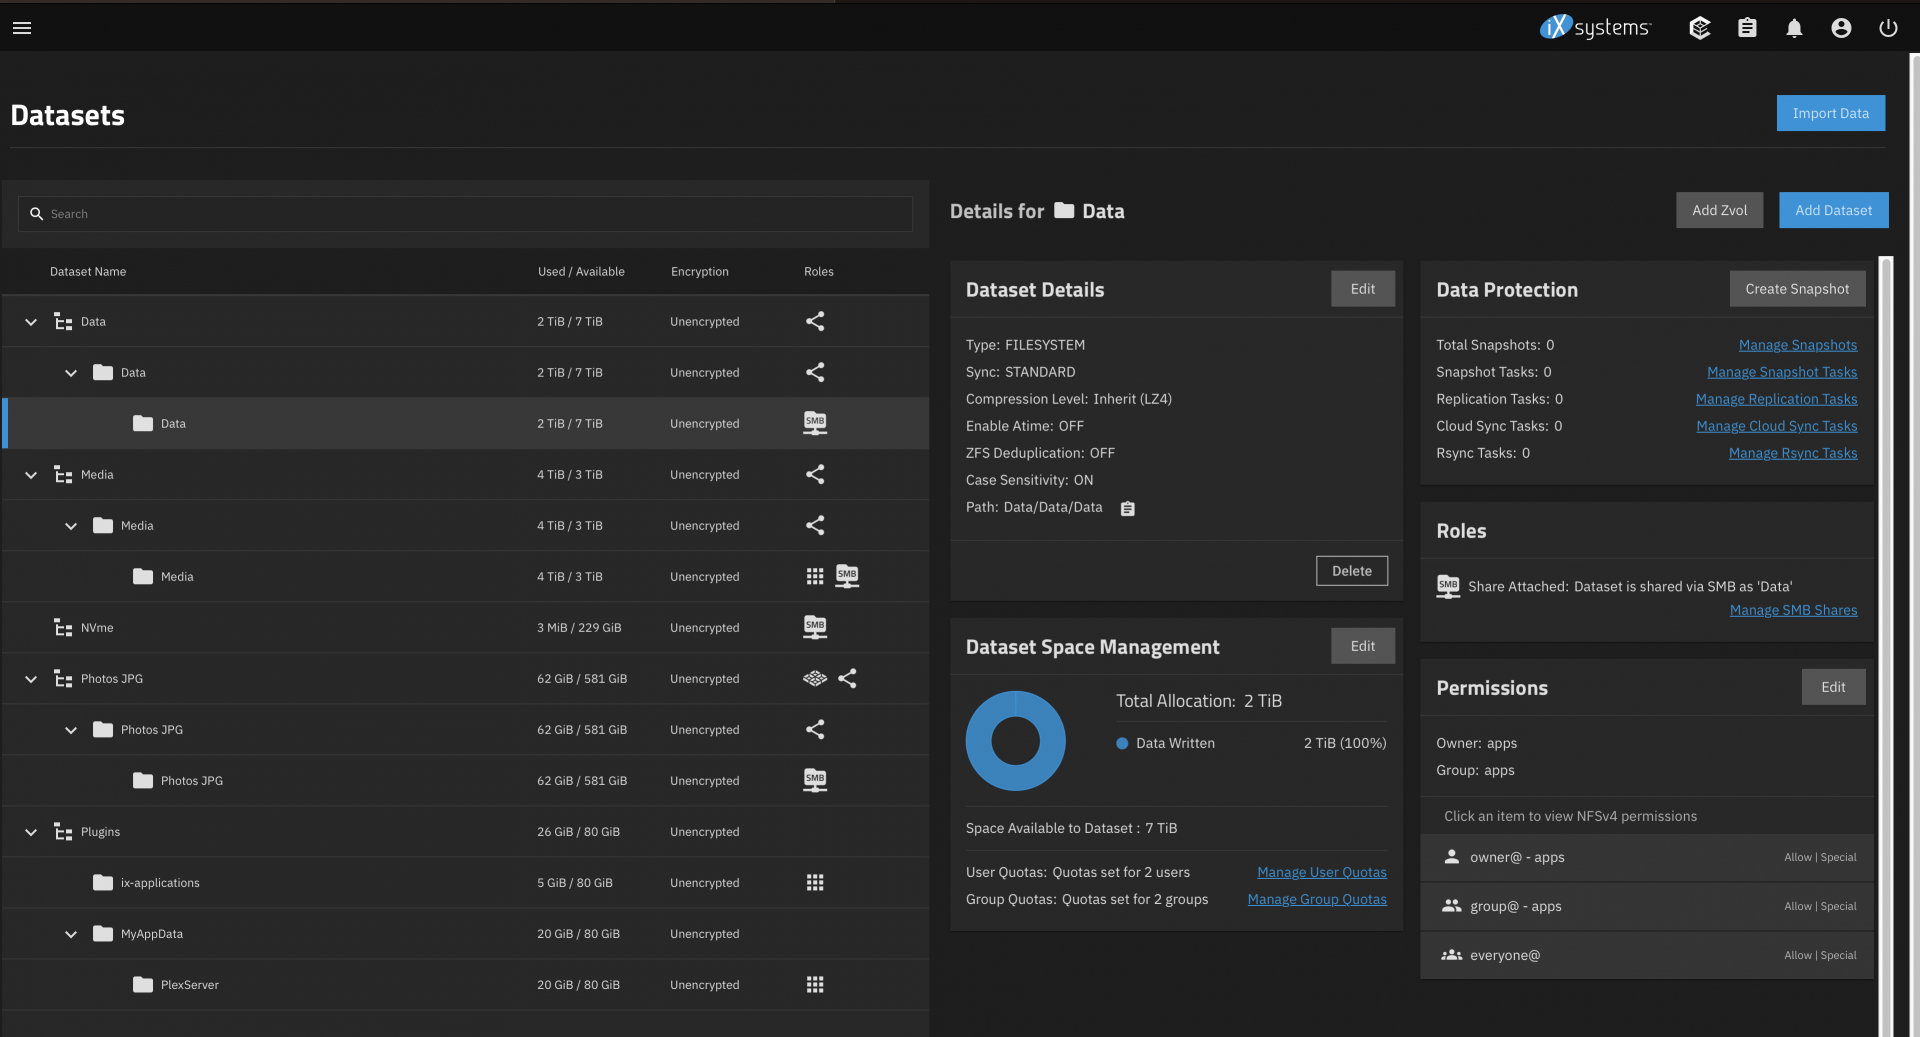Click apps icon on ix-applications row

[815, 882]
